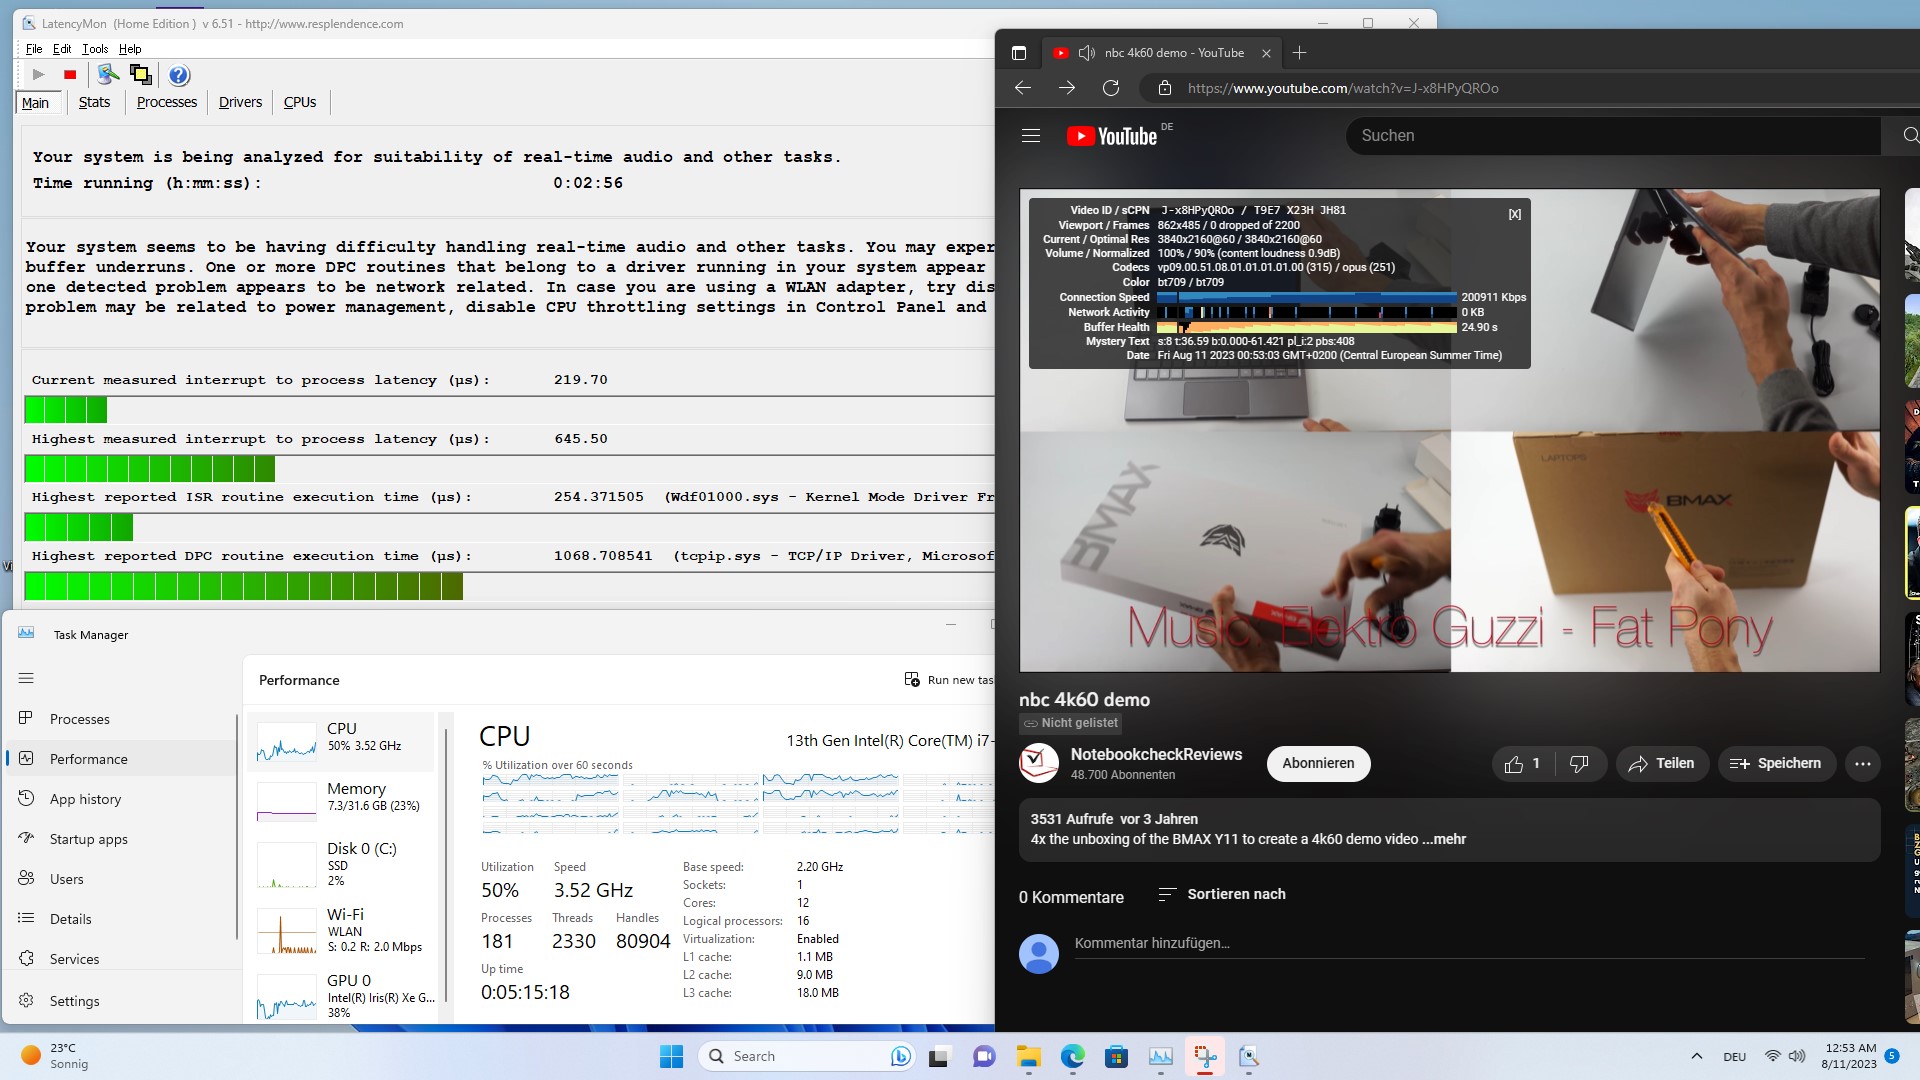The image size is (1920, 1080).
Task: Open Bing chat icon in taskbar search
Action: pyautogui.click(x=901, y=1056)
